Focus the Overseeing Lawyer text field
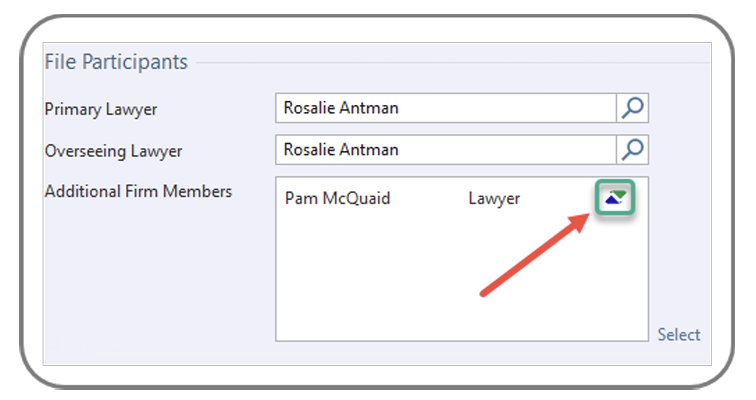Viewport: 756px width, 400px height. (x=446, y=149)
